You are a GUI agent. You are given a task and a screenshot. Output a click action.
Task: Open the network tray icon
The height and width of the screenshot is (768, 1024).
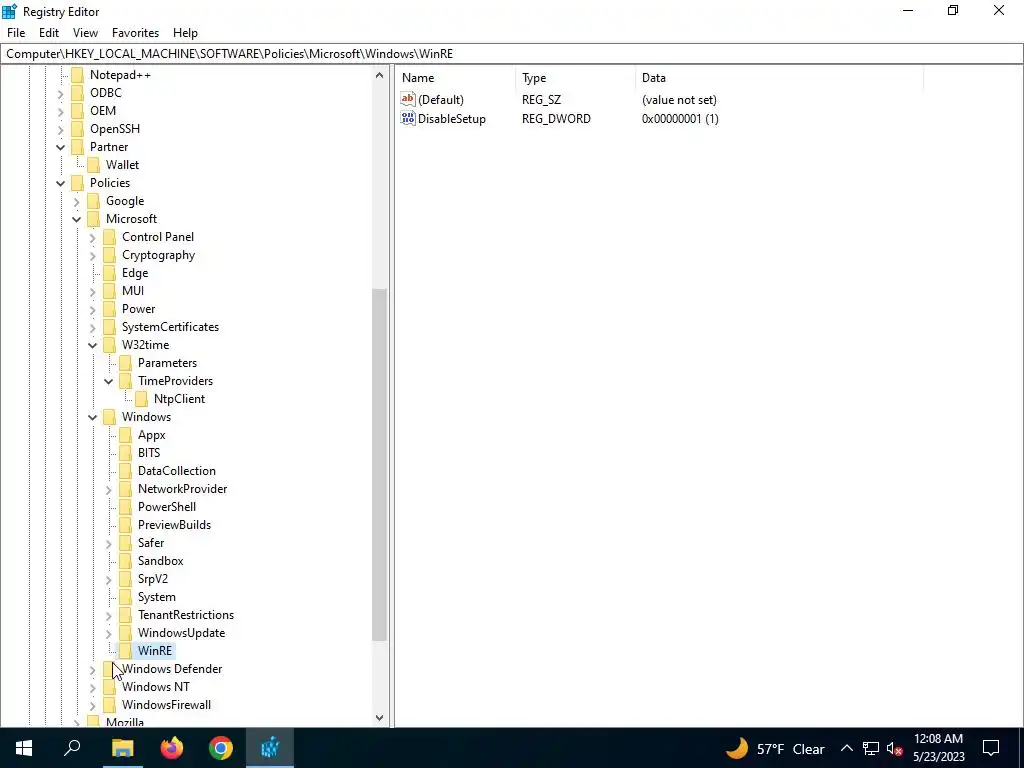click(x=871, y=748)
